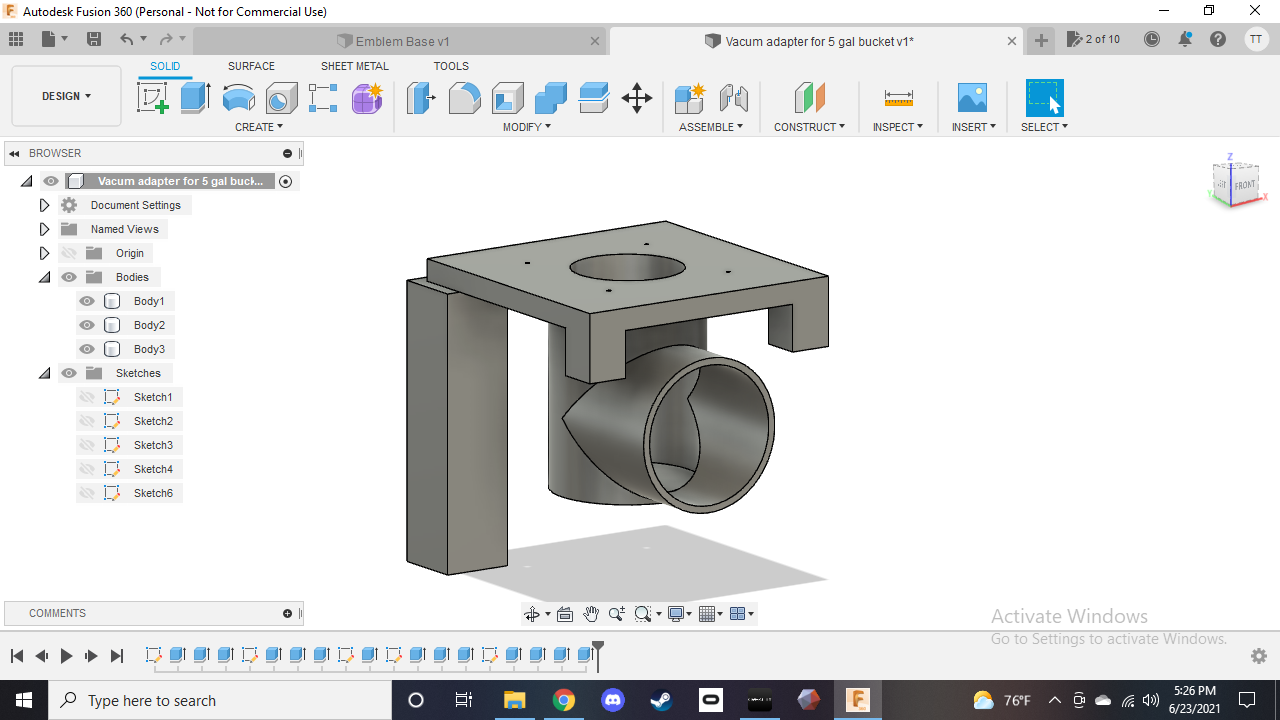The image size is (1280, 720).
Task: Select the Move/Copy tool
Action: click(637, 98)
